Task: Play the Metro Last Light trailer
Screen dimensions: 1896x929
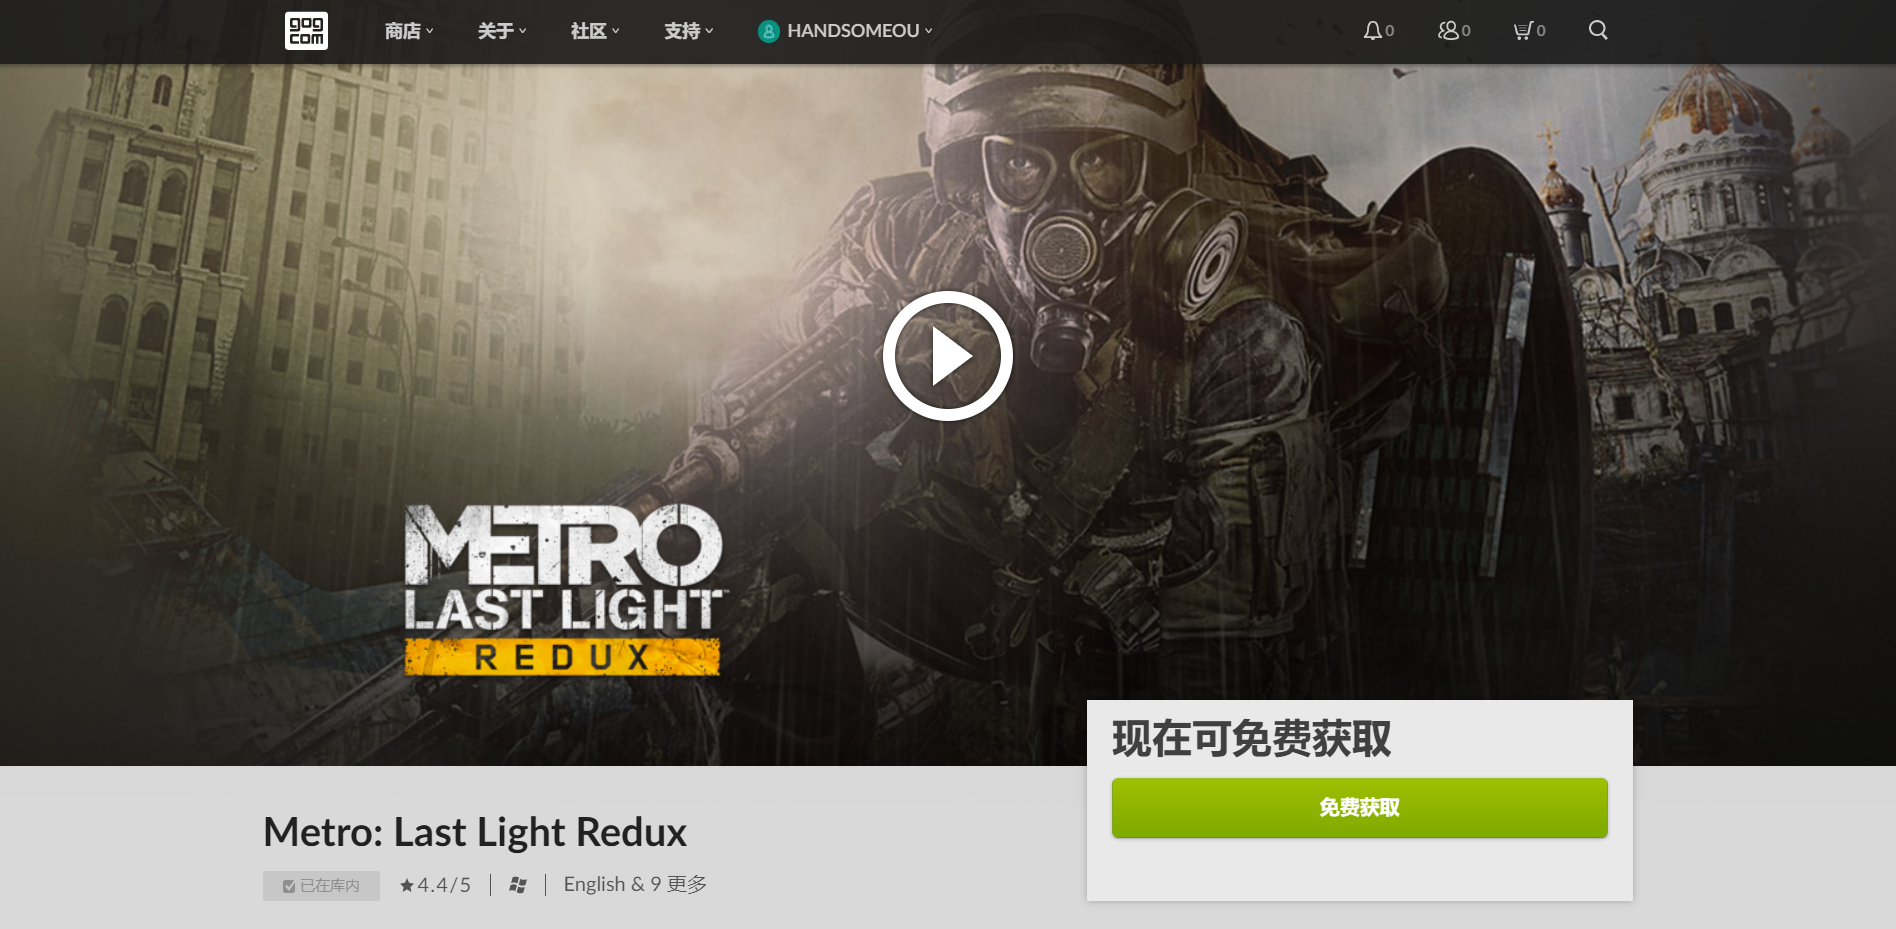Action: click(x=948, y=356)
